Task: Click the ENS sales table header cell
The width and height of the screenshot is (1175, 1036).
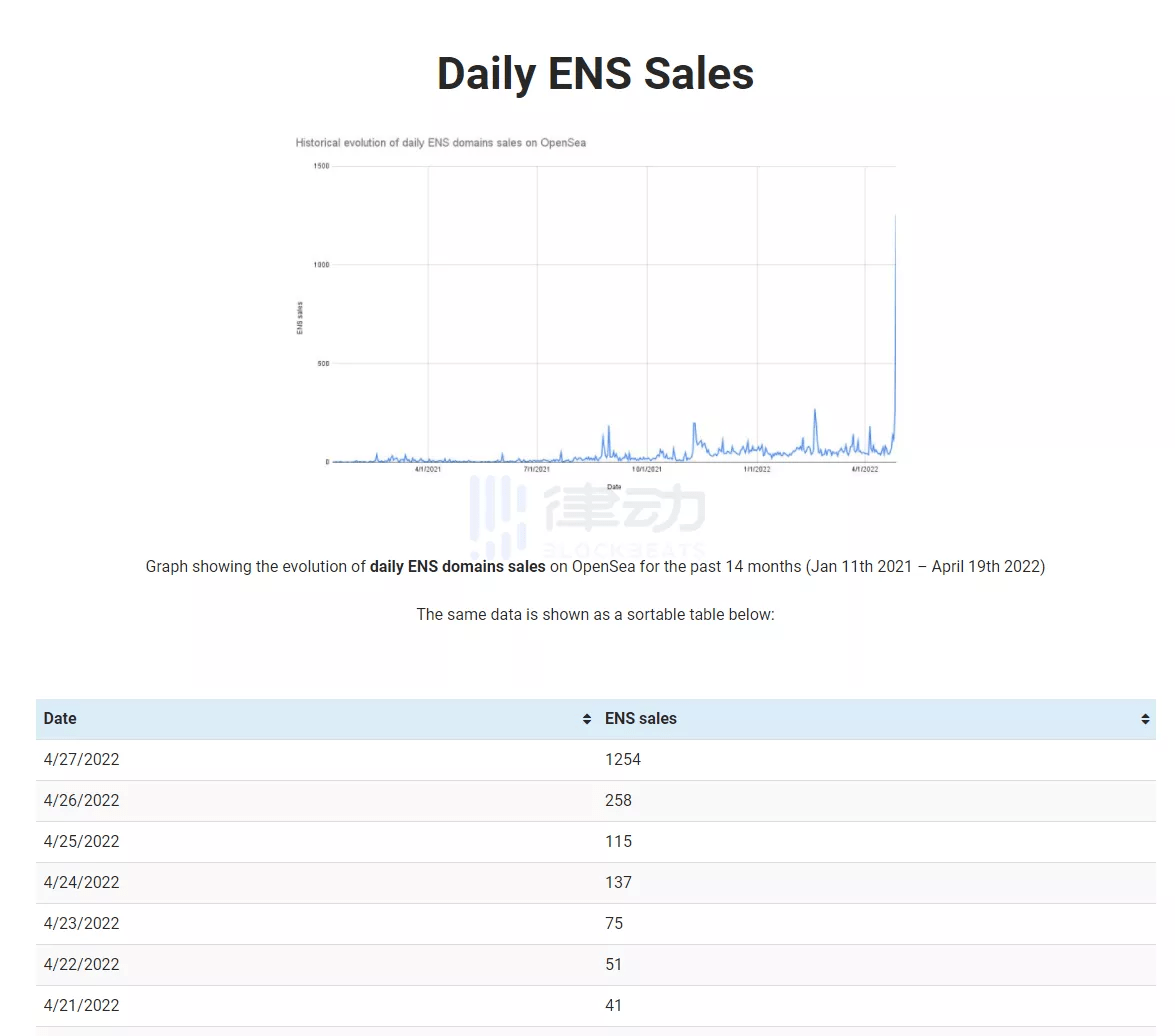Action: [641, 718]
